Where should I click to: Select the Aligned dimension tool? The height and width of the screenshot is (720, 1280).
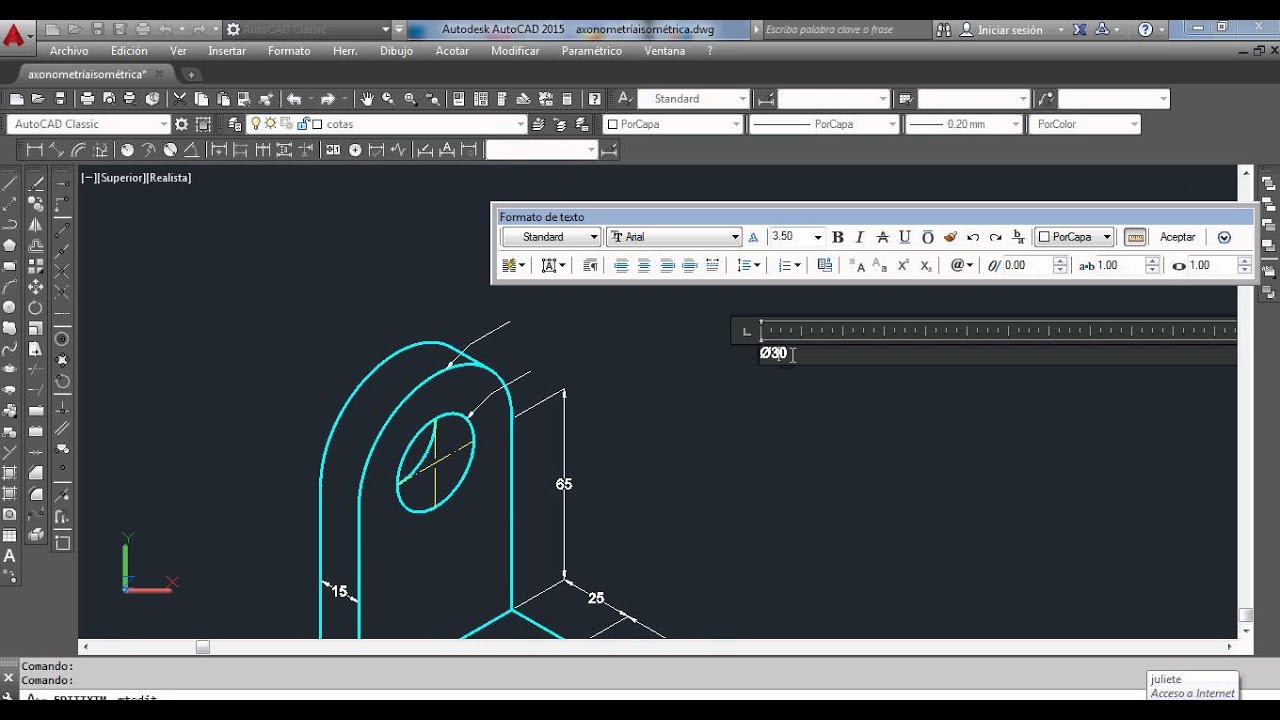57,150
